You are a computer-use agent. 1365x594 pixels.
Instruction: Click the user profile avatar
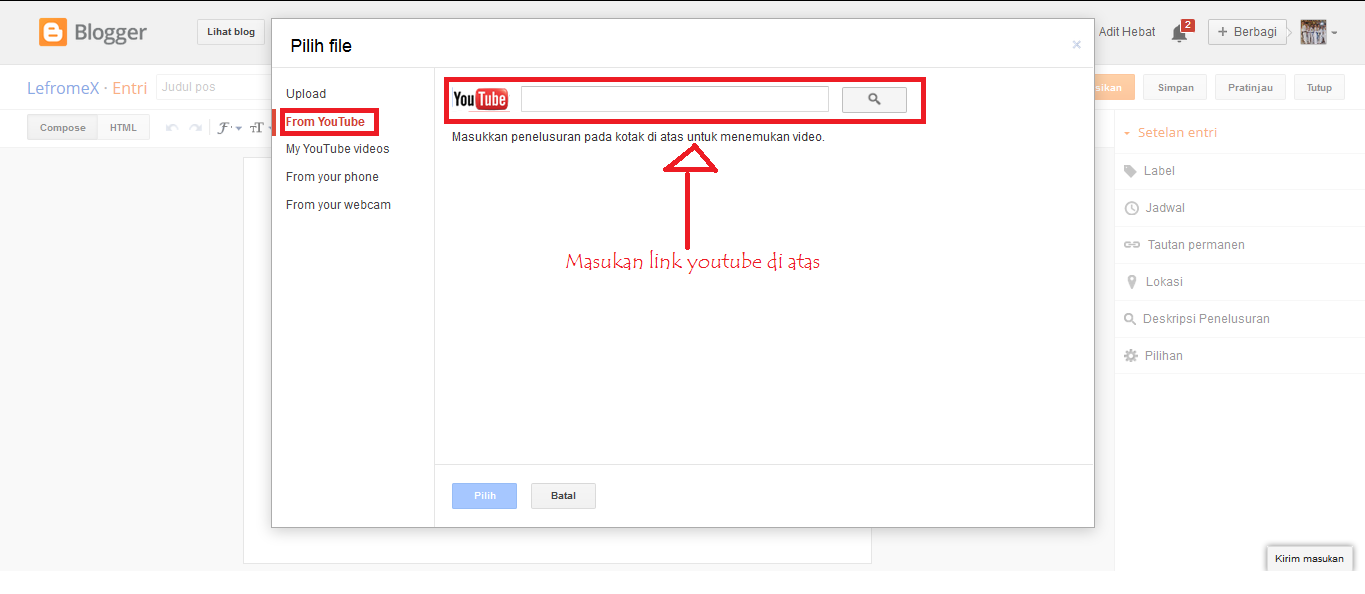click(x=1312, y=32)
